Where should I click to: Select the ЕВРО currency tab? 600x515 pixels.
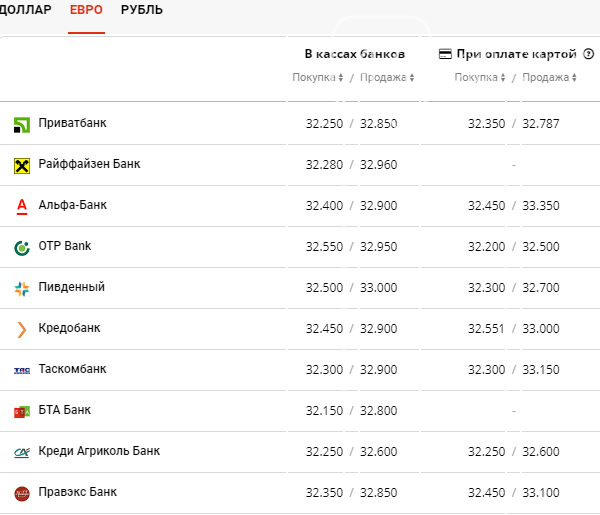(x=86, y=10)
